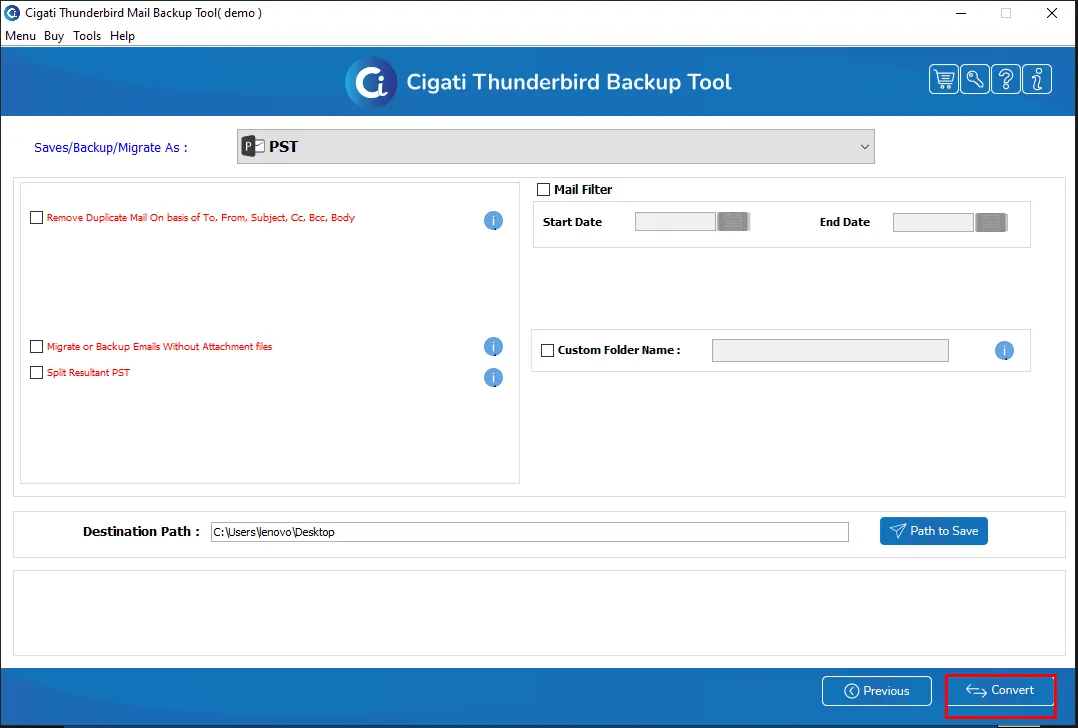The width and height of the screenshot is (1078, 728).
Task: Click the Saves/Backup/Migrate As label
Action: click(111, 147)
